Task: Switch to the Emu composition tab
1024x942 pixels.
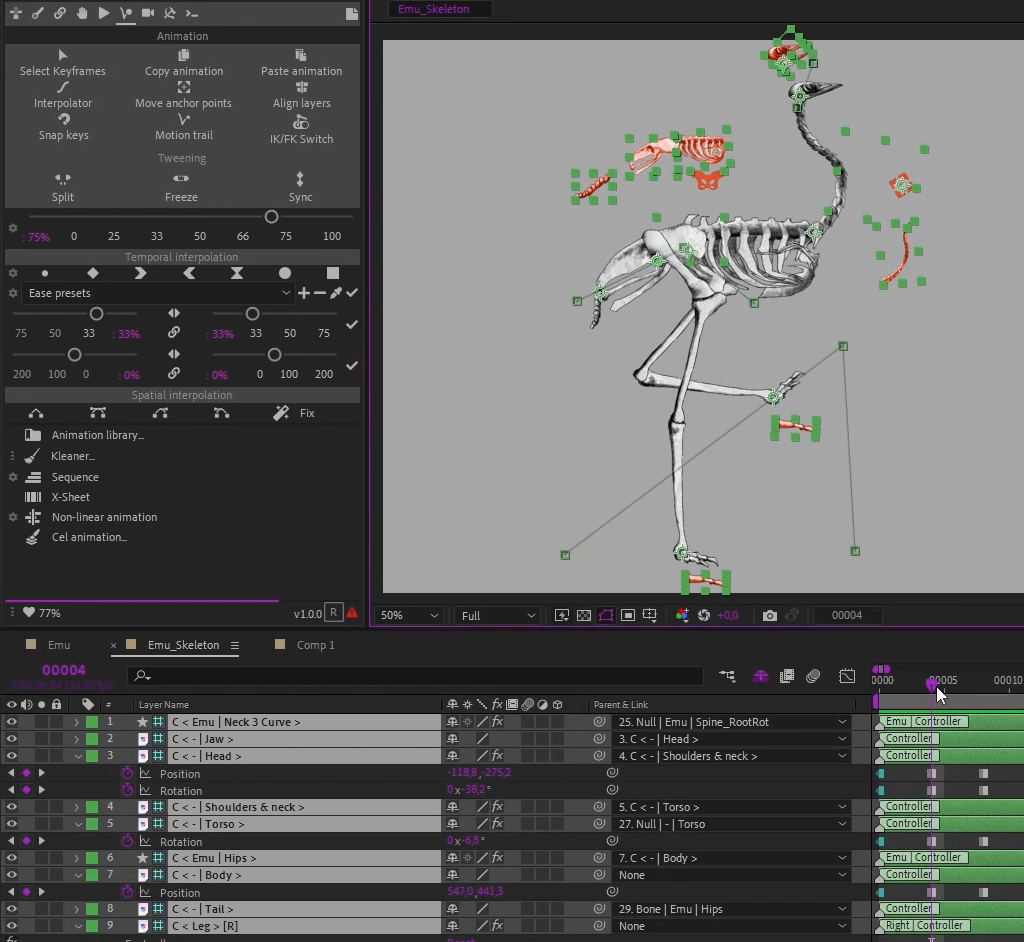Action: (x=59, y=645)
